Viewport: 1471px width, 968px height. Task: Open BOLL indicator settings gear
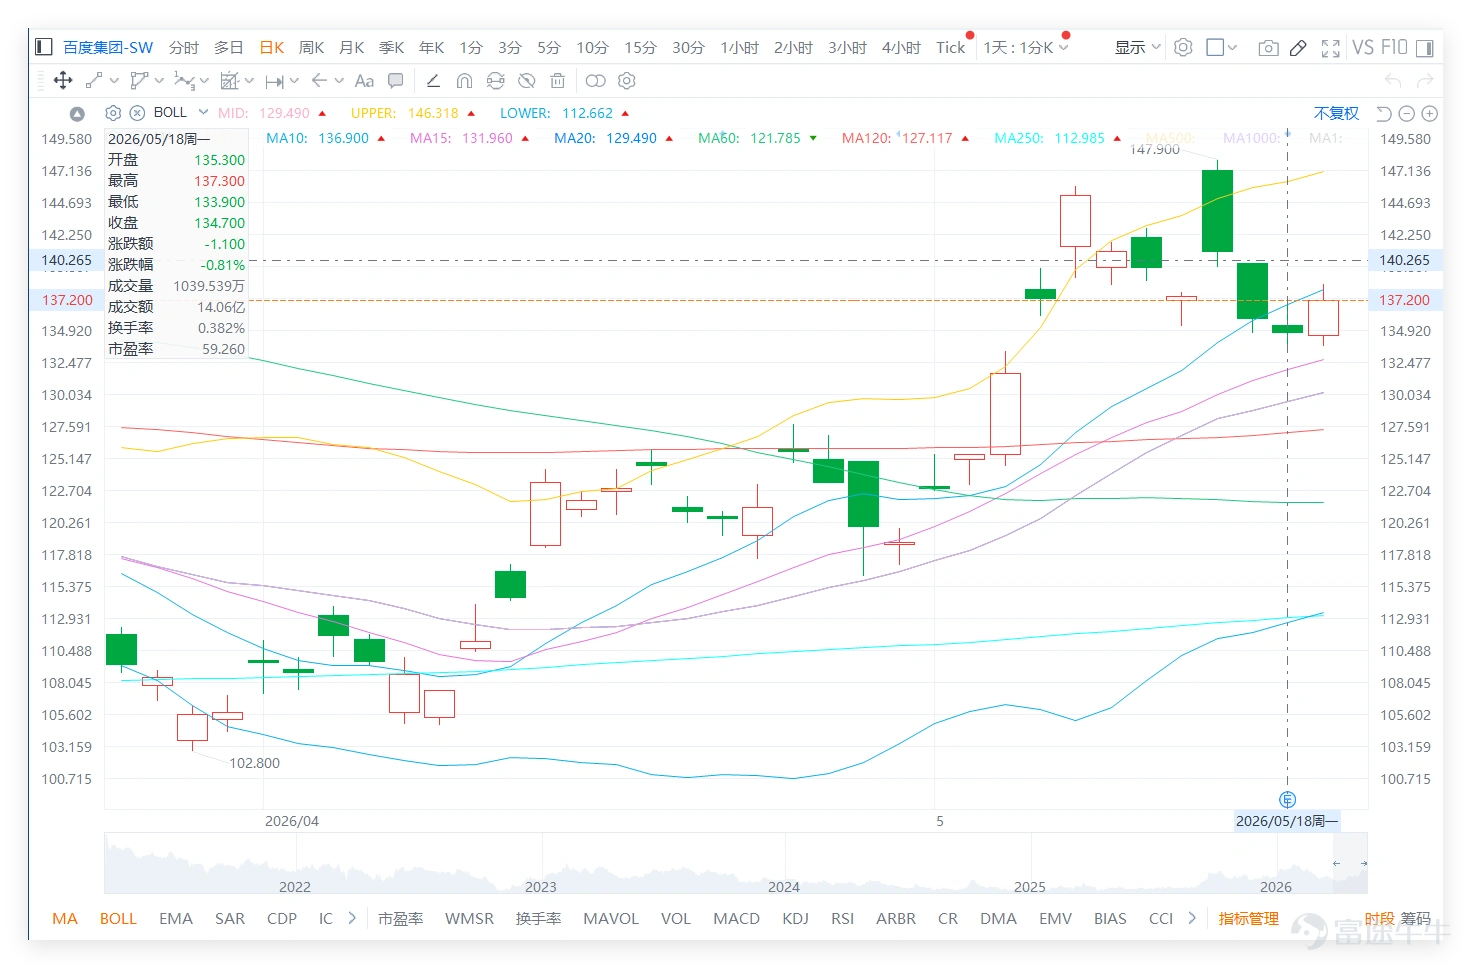(113, 113)
